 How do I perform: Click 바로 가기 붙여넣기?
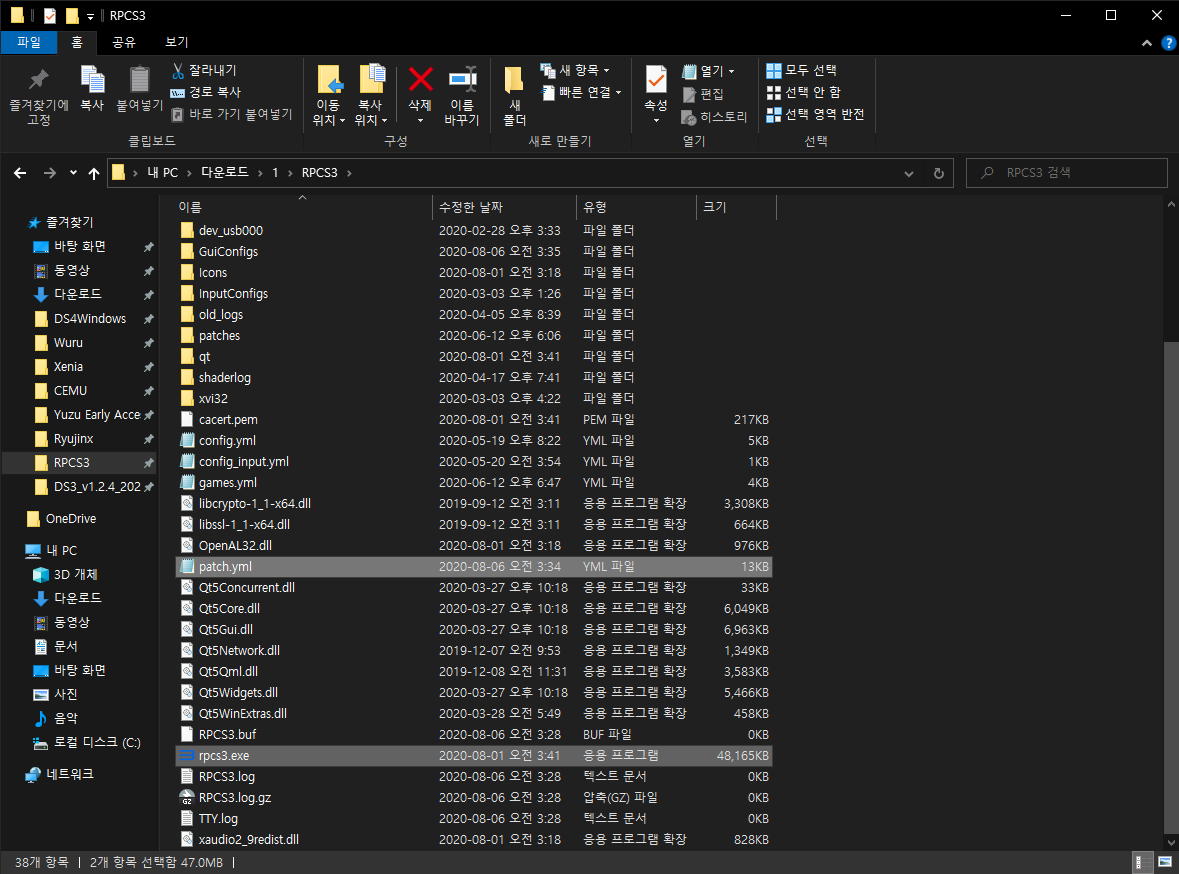tap(232, 114)
